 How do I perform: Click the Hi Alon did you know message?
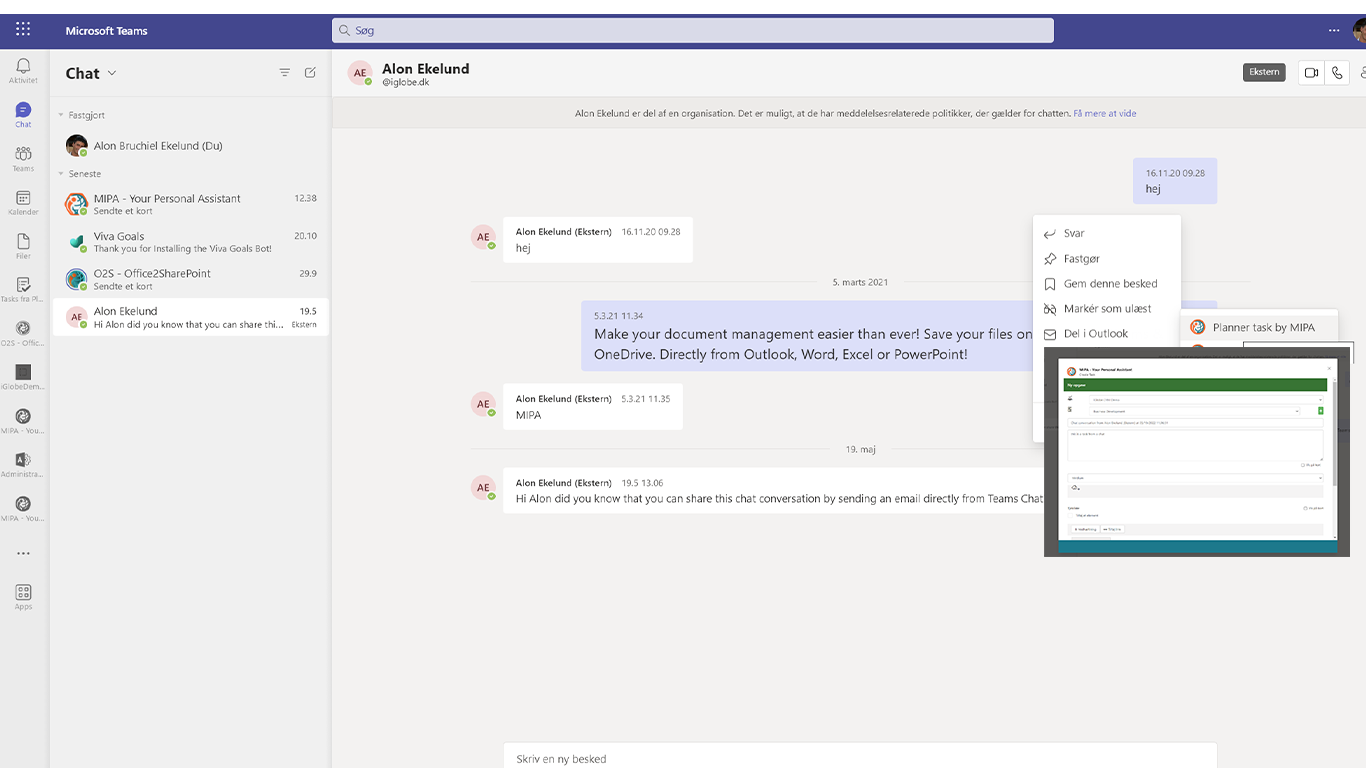pyautogui.click(x=778, y=499)
